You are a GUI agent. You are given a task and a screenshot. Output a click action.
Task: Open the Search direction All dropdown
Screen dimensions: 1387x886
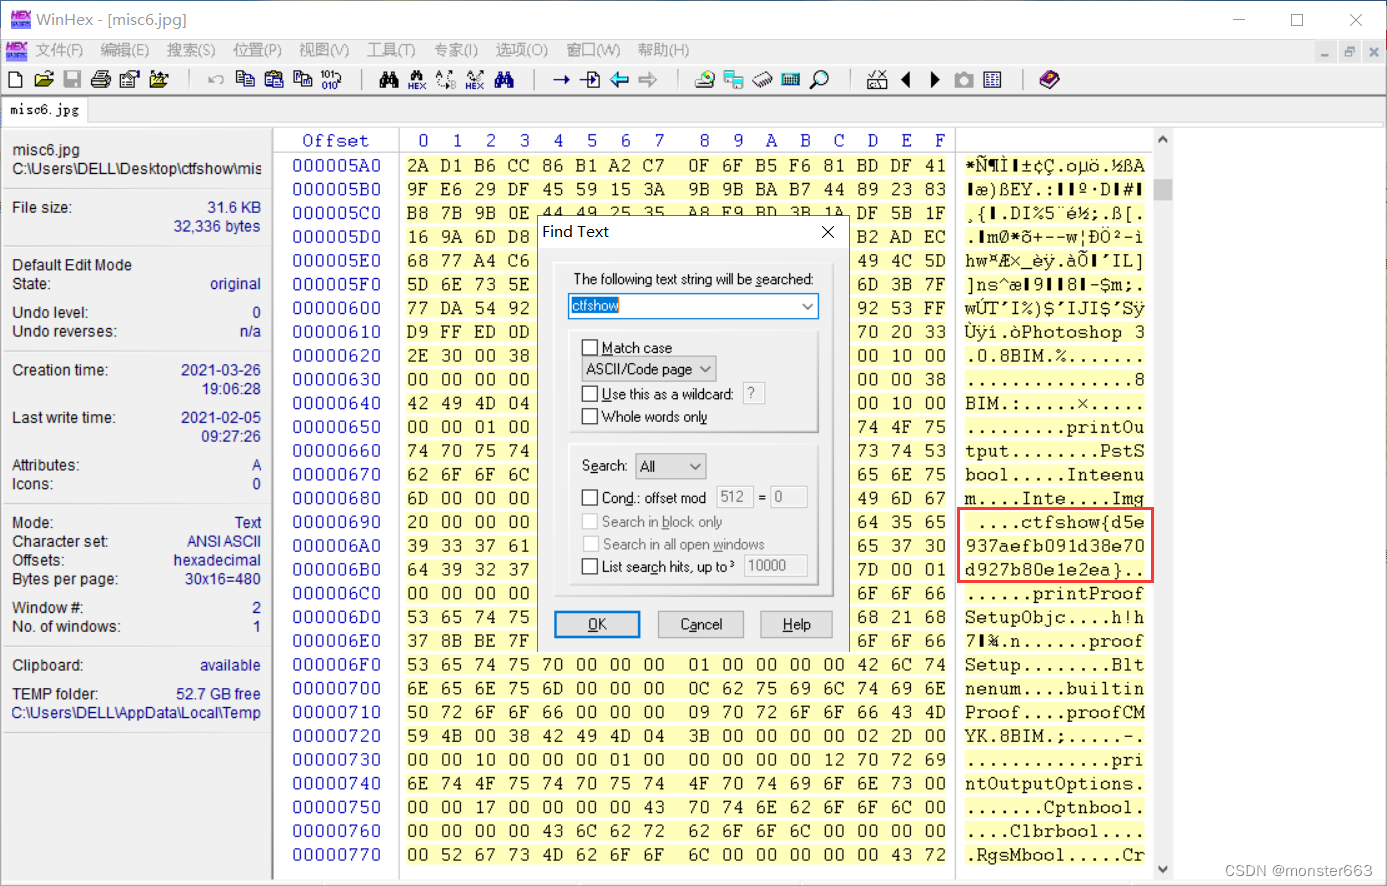pos(670,466)
